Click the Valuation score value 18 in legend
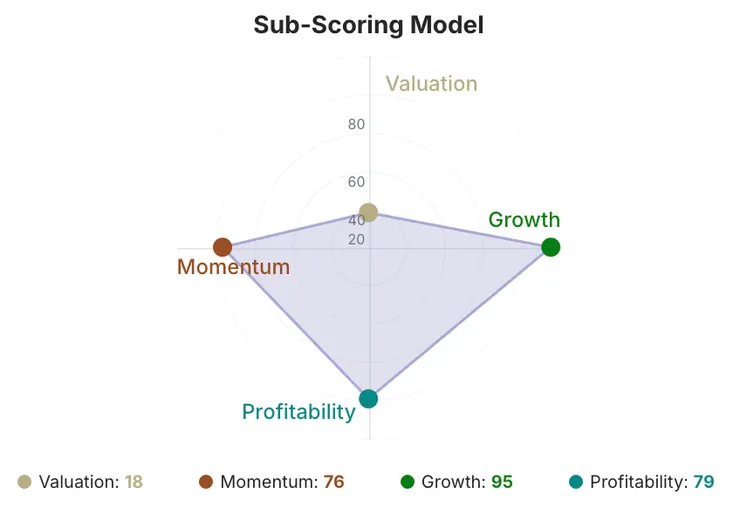The width and height of the screenshot is (740, 508). tap(134, 482)
